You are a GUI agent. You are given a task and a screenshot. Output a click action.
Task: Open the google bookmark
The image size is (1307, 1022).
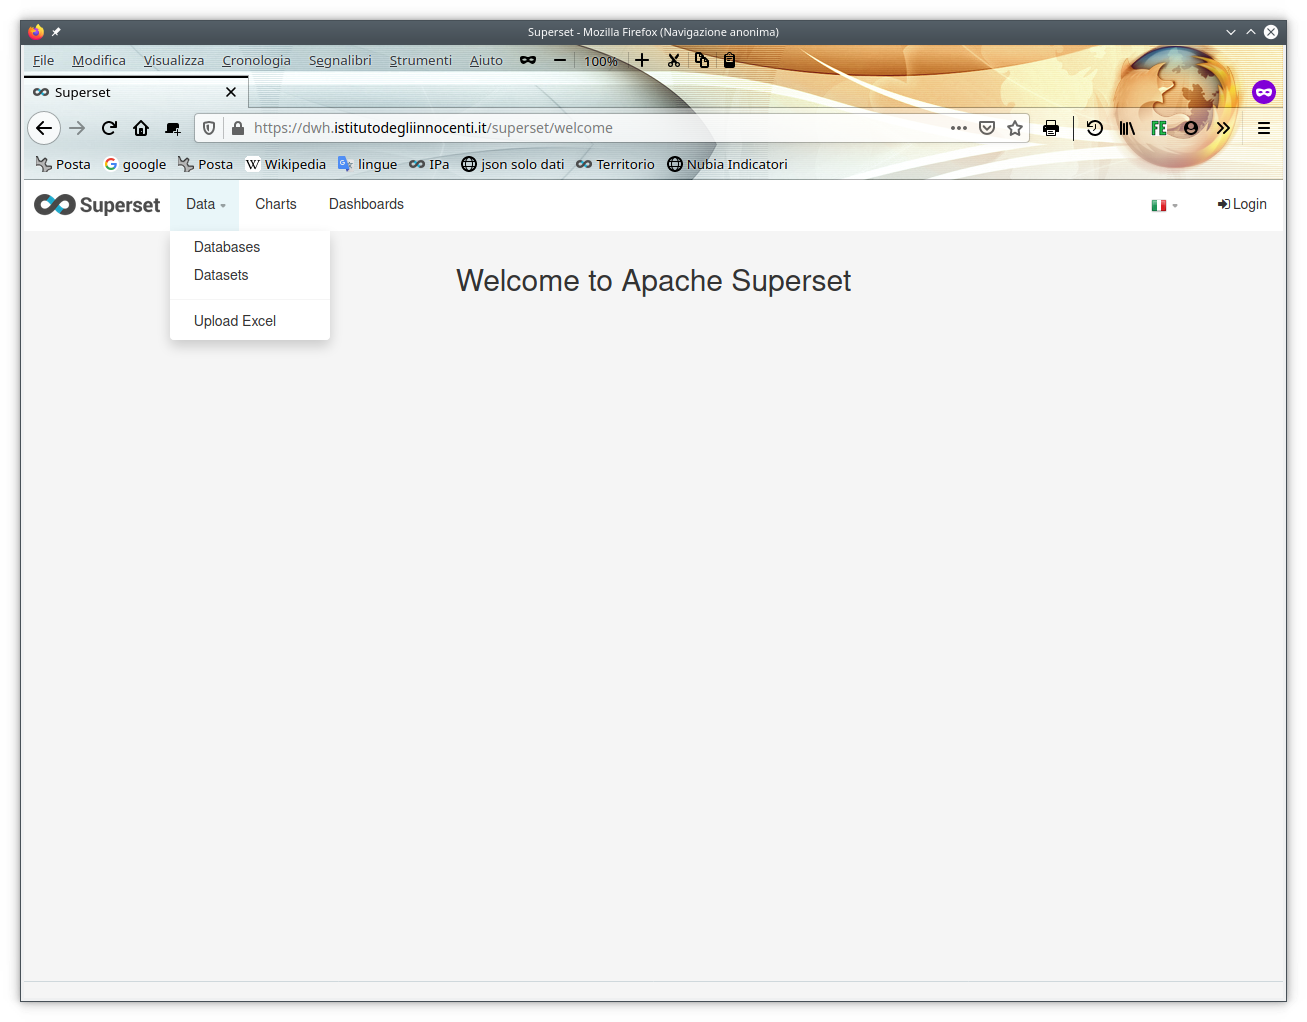tap(135, 164)
